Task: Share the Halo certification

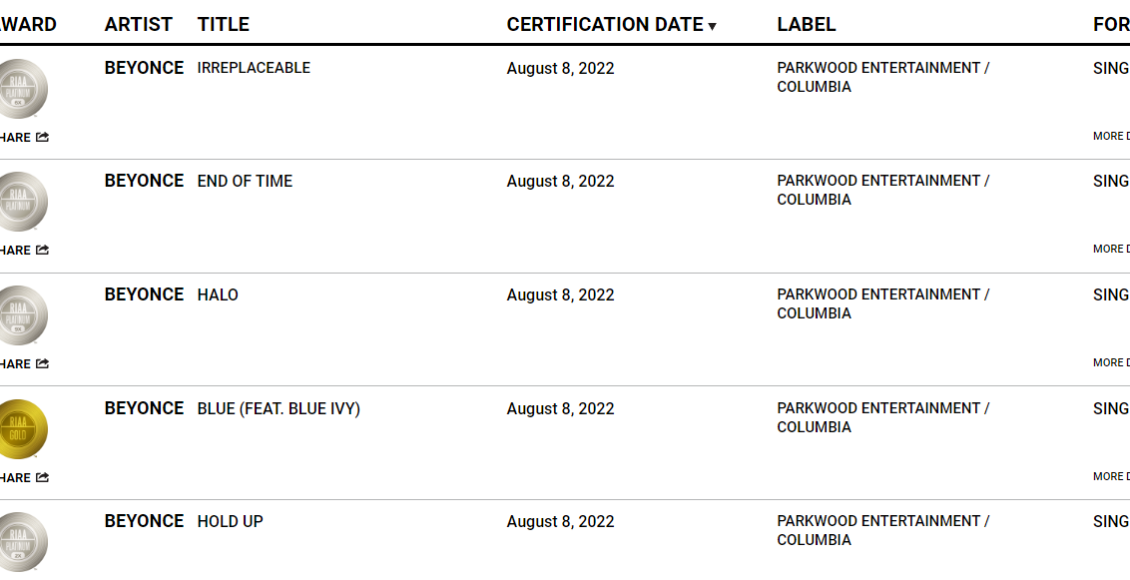Action: click(24, 364)
